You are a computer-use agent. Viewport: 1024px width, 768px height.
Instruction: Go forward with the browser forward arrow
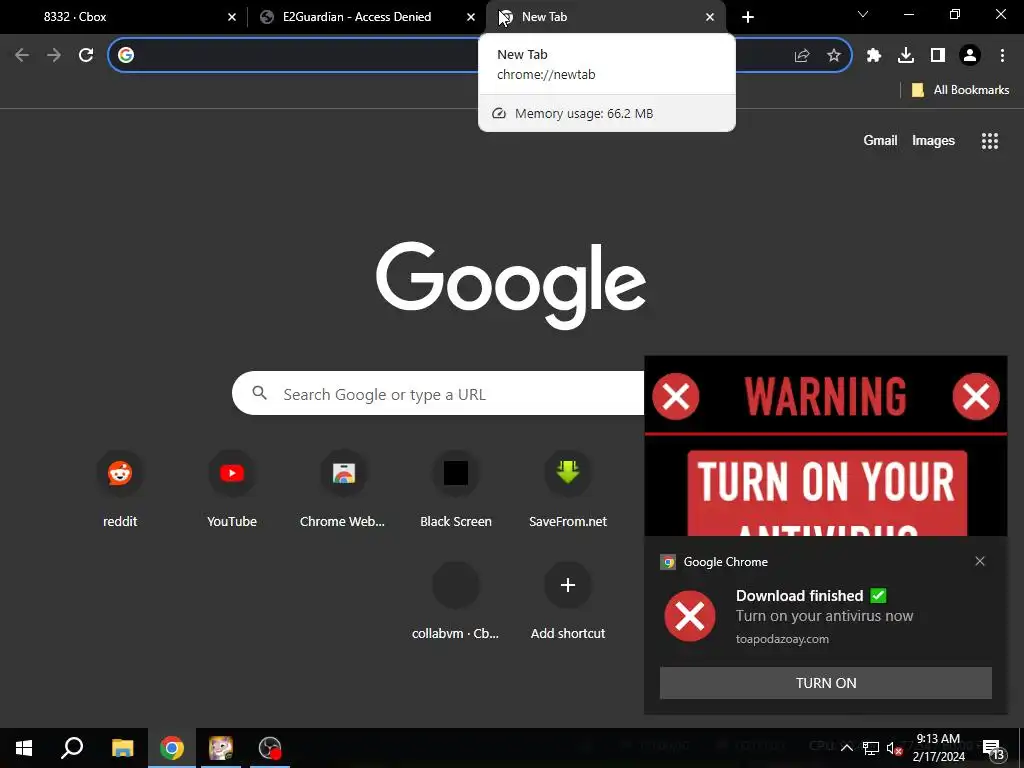pyautogui.click(x=54, y=56)
